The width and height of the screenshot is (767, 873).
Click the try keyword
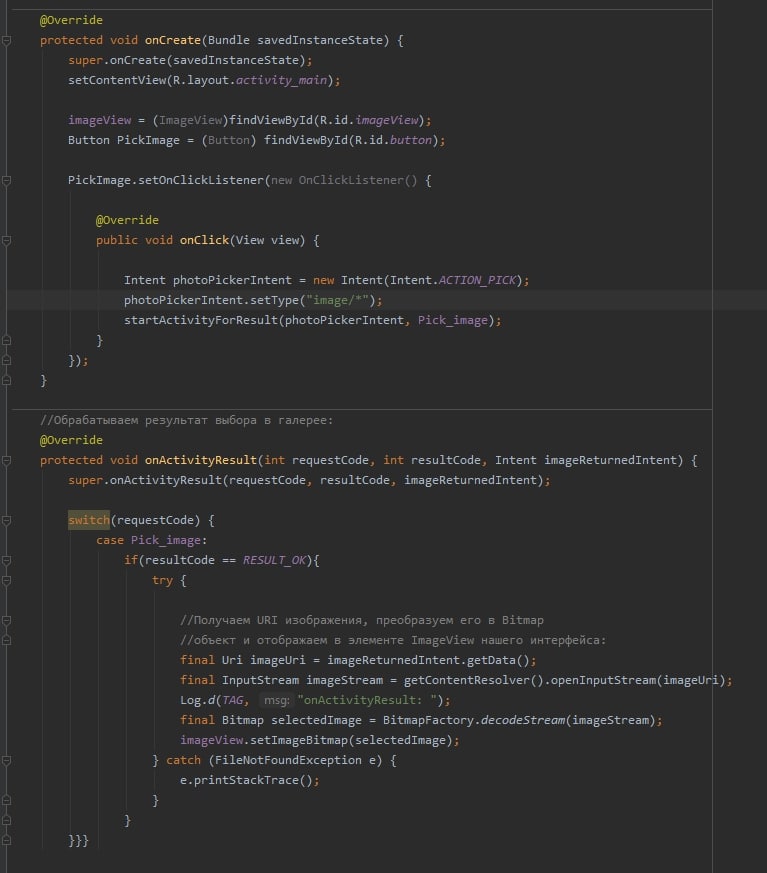coord(163,580)
